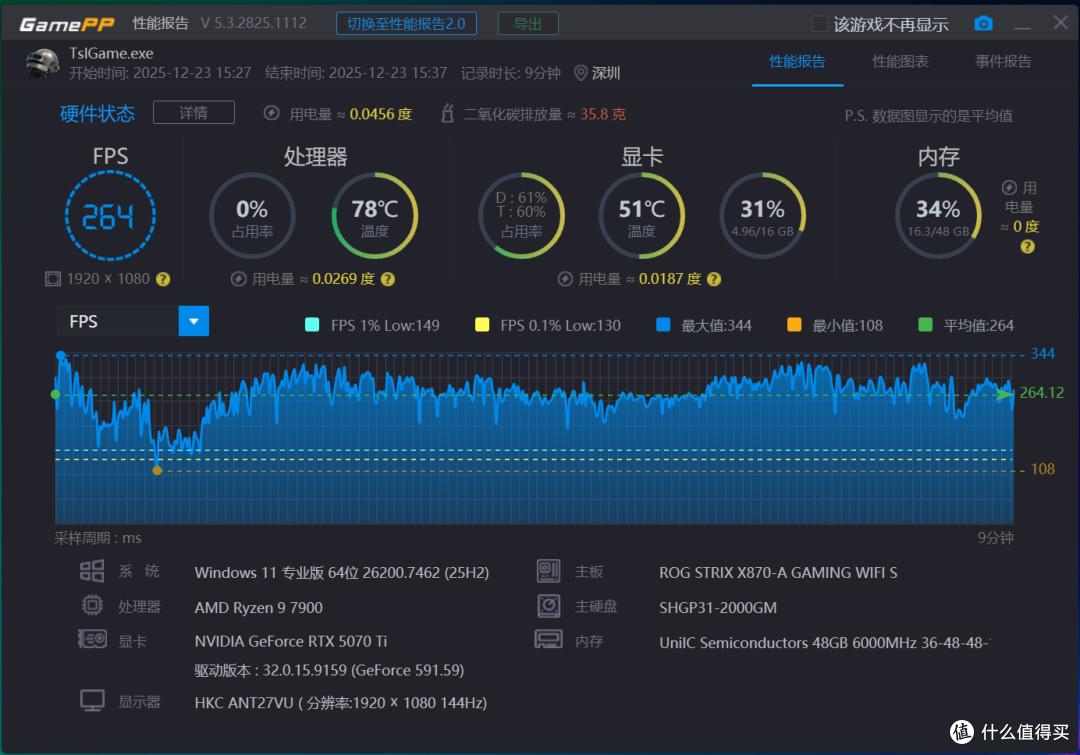
Task: Open hardware status 详情 button
Action: (194, 112)
